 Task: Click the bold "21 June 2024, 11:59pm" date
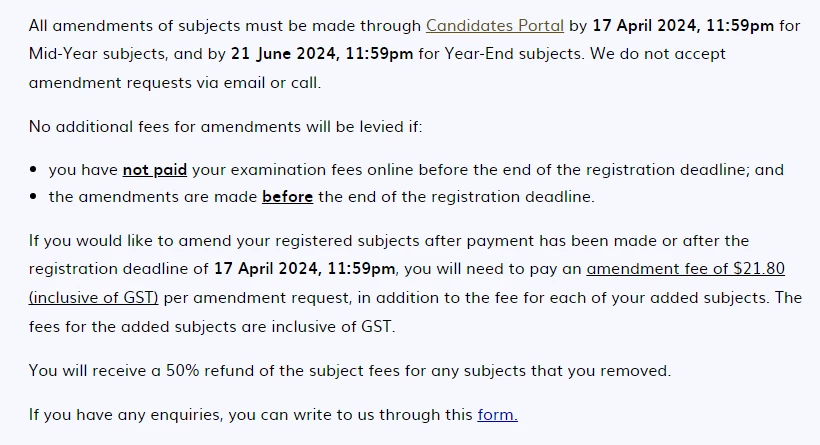pyautogui.click(x=322, y=54)
